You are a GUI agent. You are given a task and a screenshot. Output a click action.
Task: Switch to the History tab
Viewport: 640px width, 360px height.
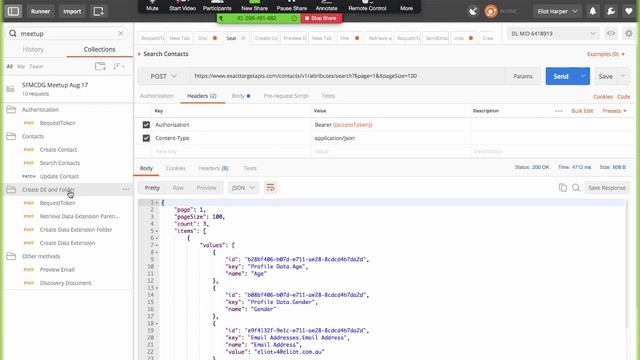[x=33, y=49]
